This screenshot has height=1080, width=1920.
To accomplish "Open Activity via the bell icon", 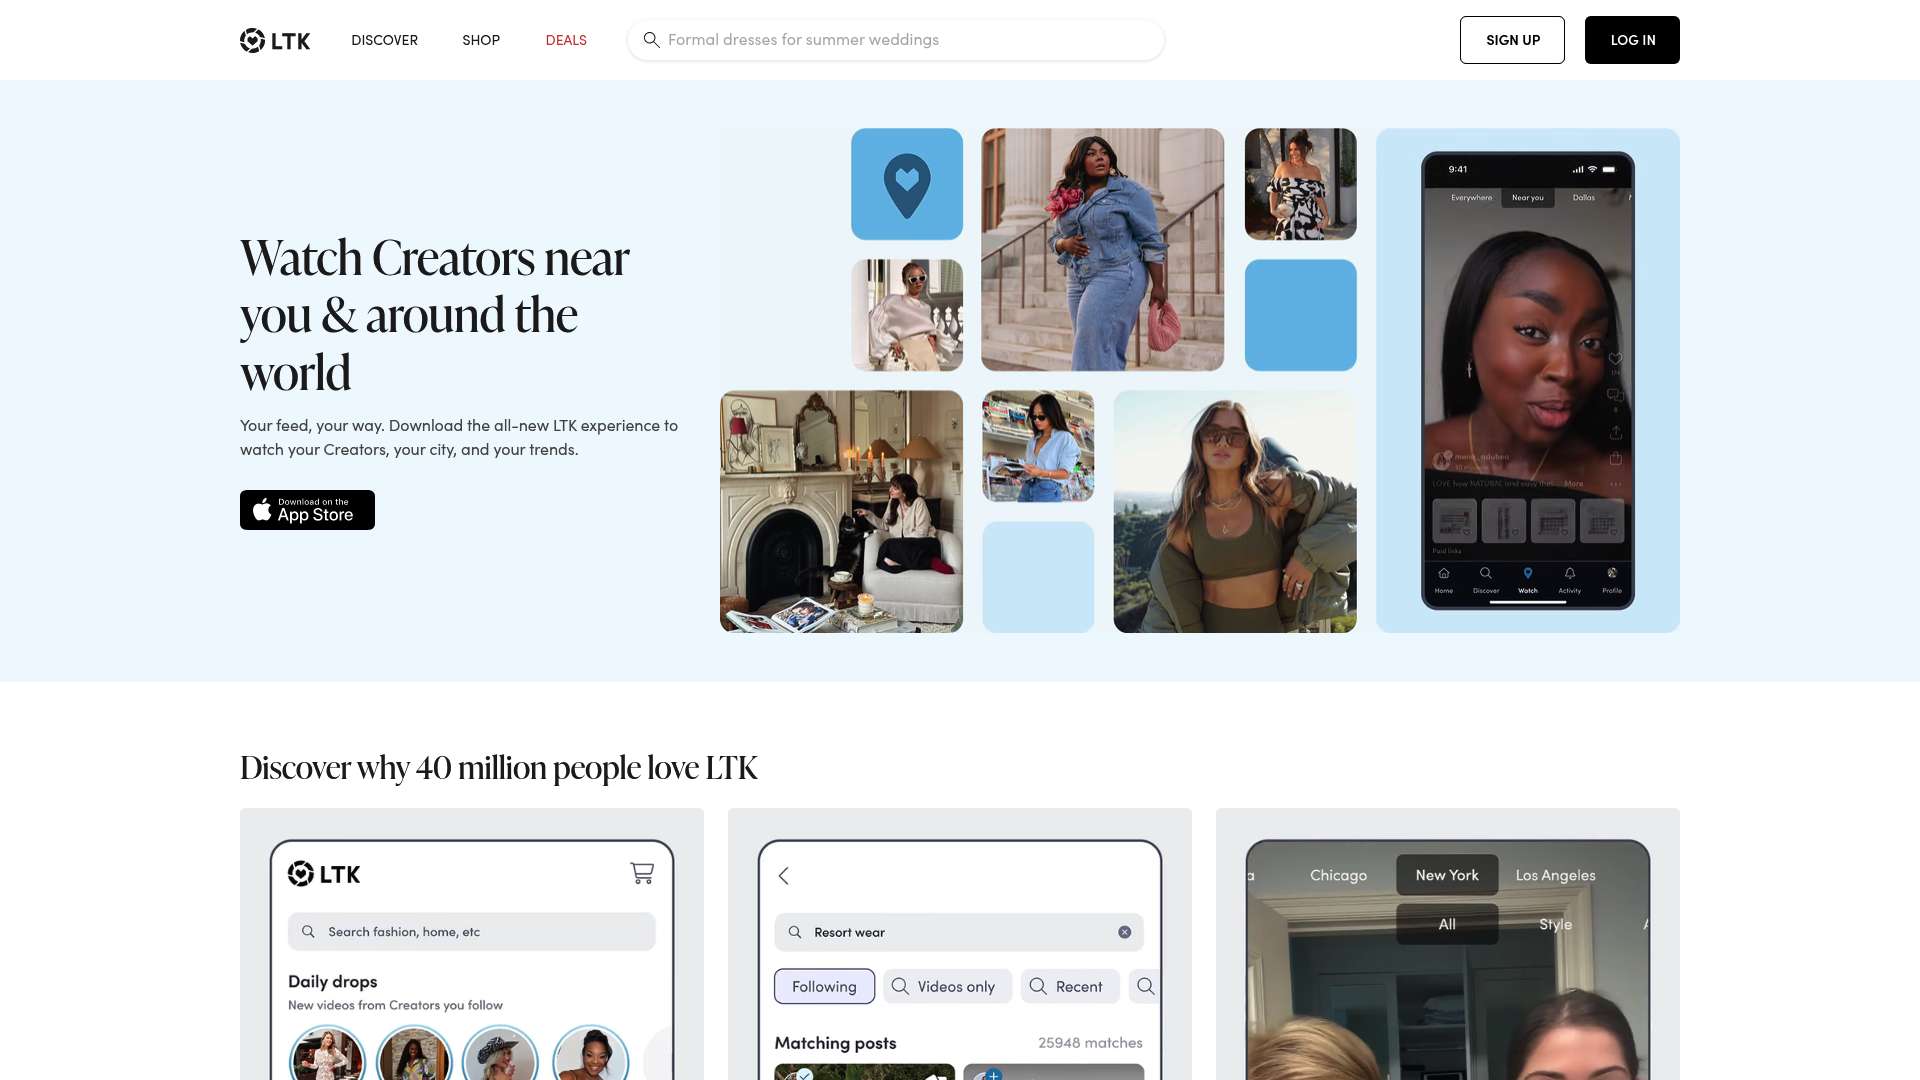I will coord(1570,573).
